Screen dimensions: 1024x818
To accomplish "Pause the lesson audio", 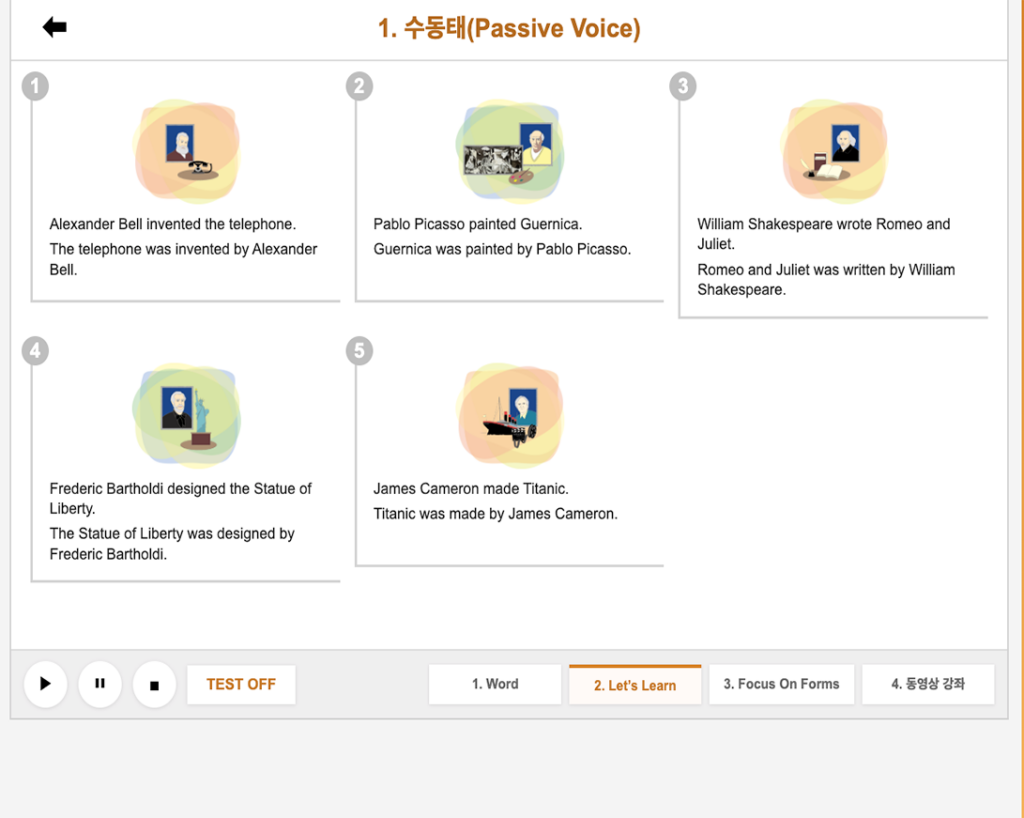I will tap(100, 684).
